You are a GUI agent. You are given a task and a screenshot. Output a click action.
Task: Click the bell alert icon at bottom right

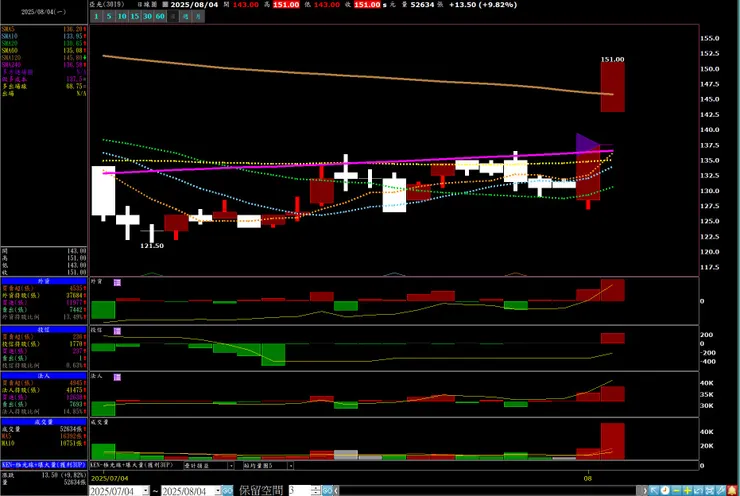click(x=732, y=491)
